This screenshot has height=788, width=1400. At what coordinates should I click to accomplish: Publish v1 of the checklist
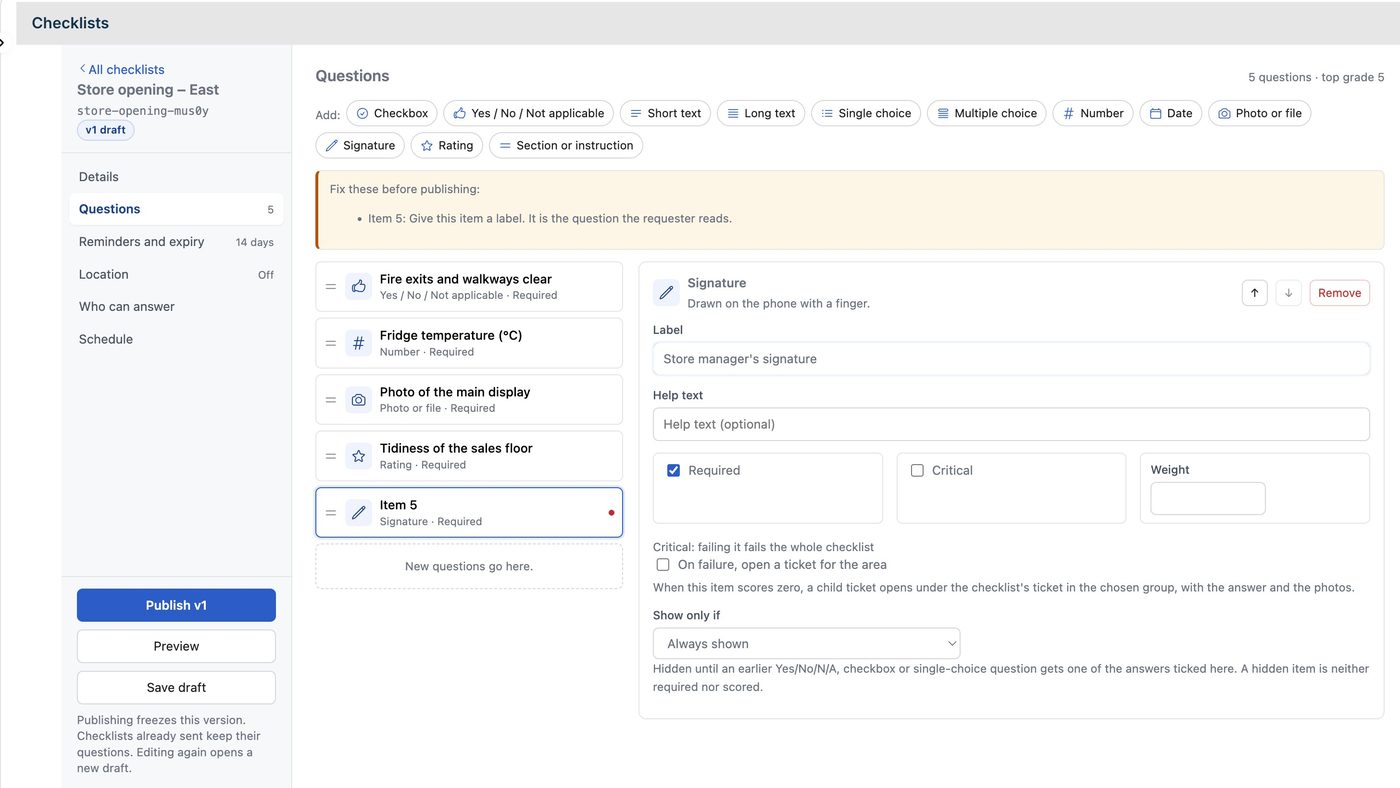point(176,605)
